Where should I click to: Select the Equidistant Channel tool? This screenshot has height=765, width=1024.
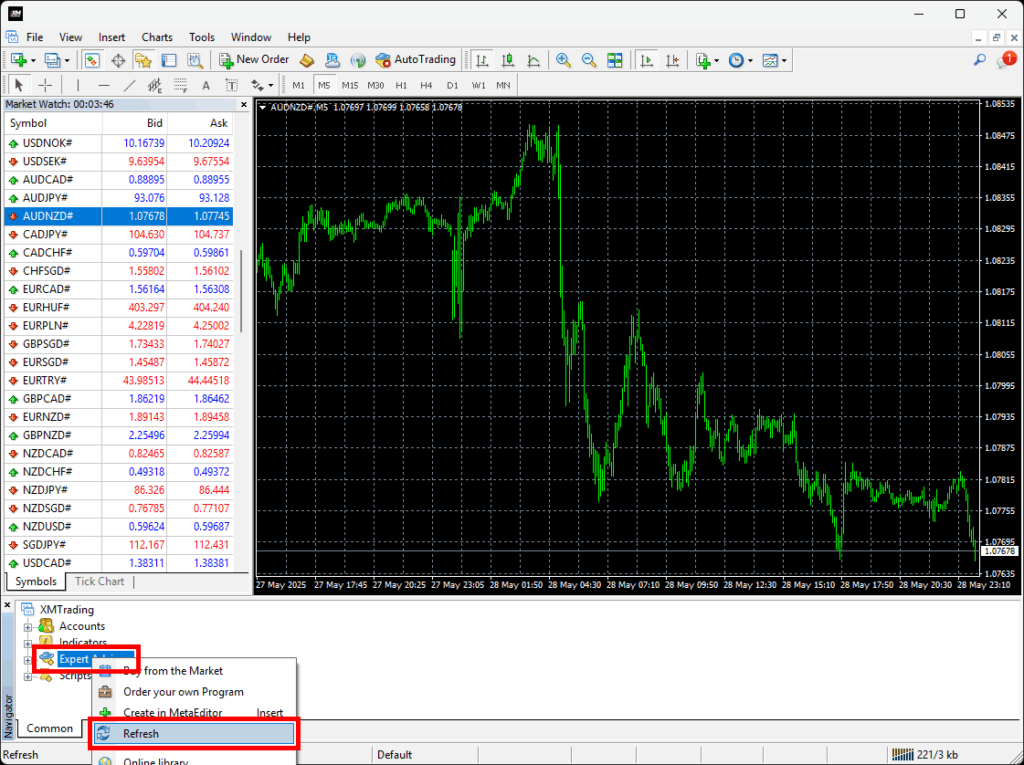(x=155, y=85)
